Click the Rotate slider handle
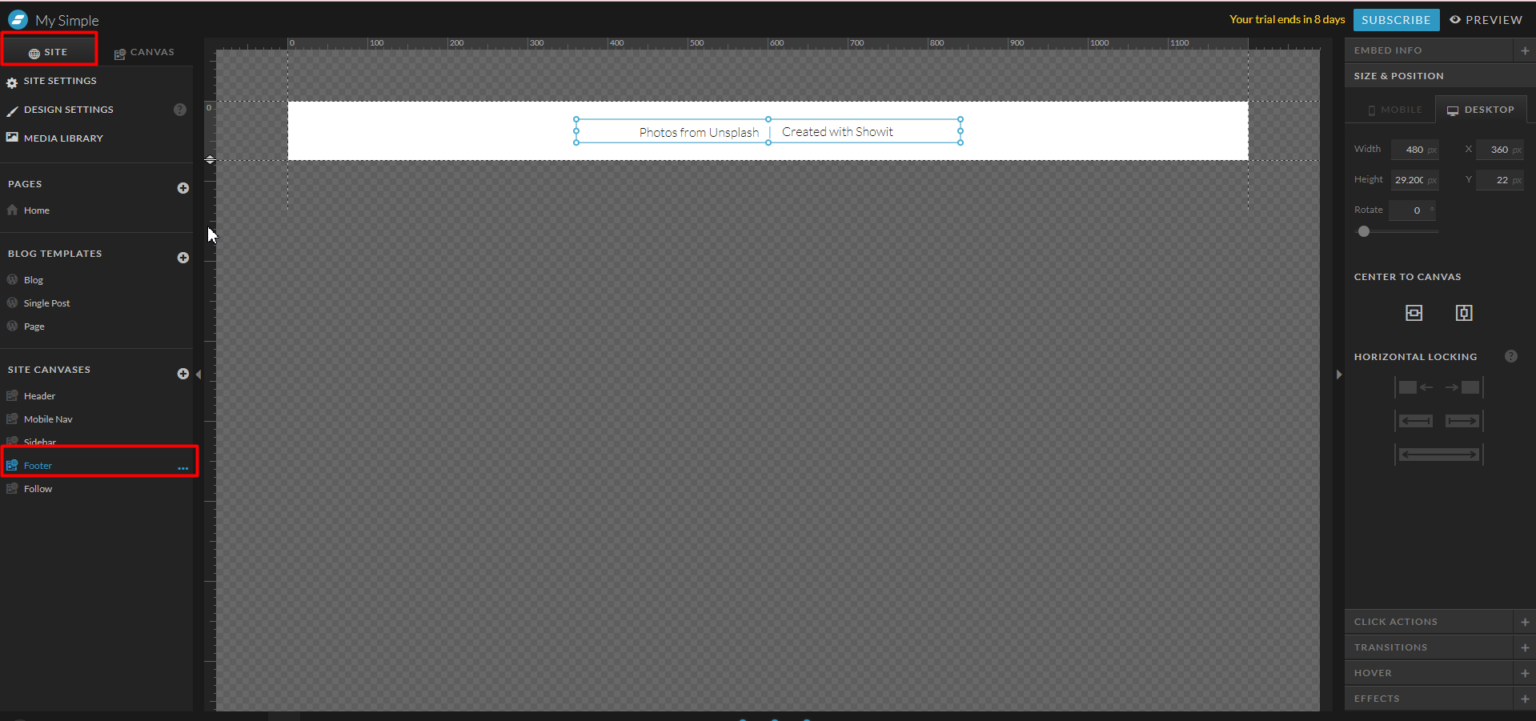Screen dimensions: 1536x721 point(1363,231)
